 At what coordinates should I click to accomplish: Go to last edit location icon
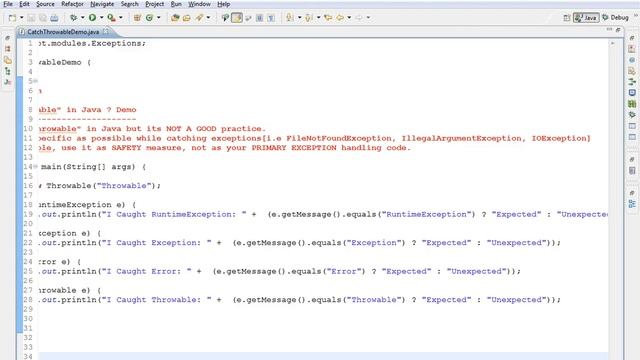(x=328, y=18)
